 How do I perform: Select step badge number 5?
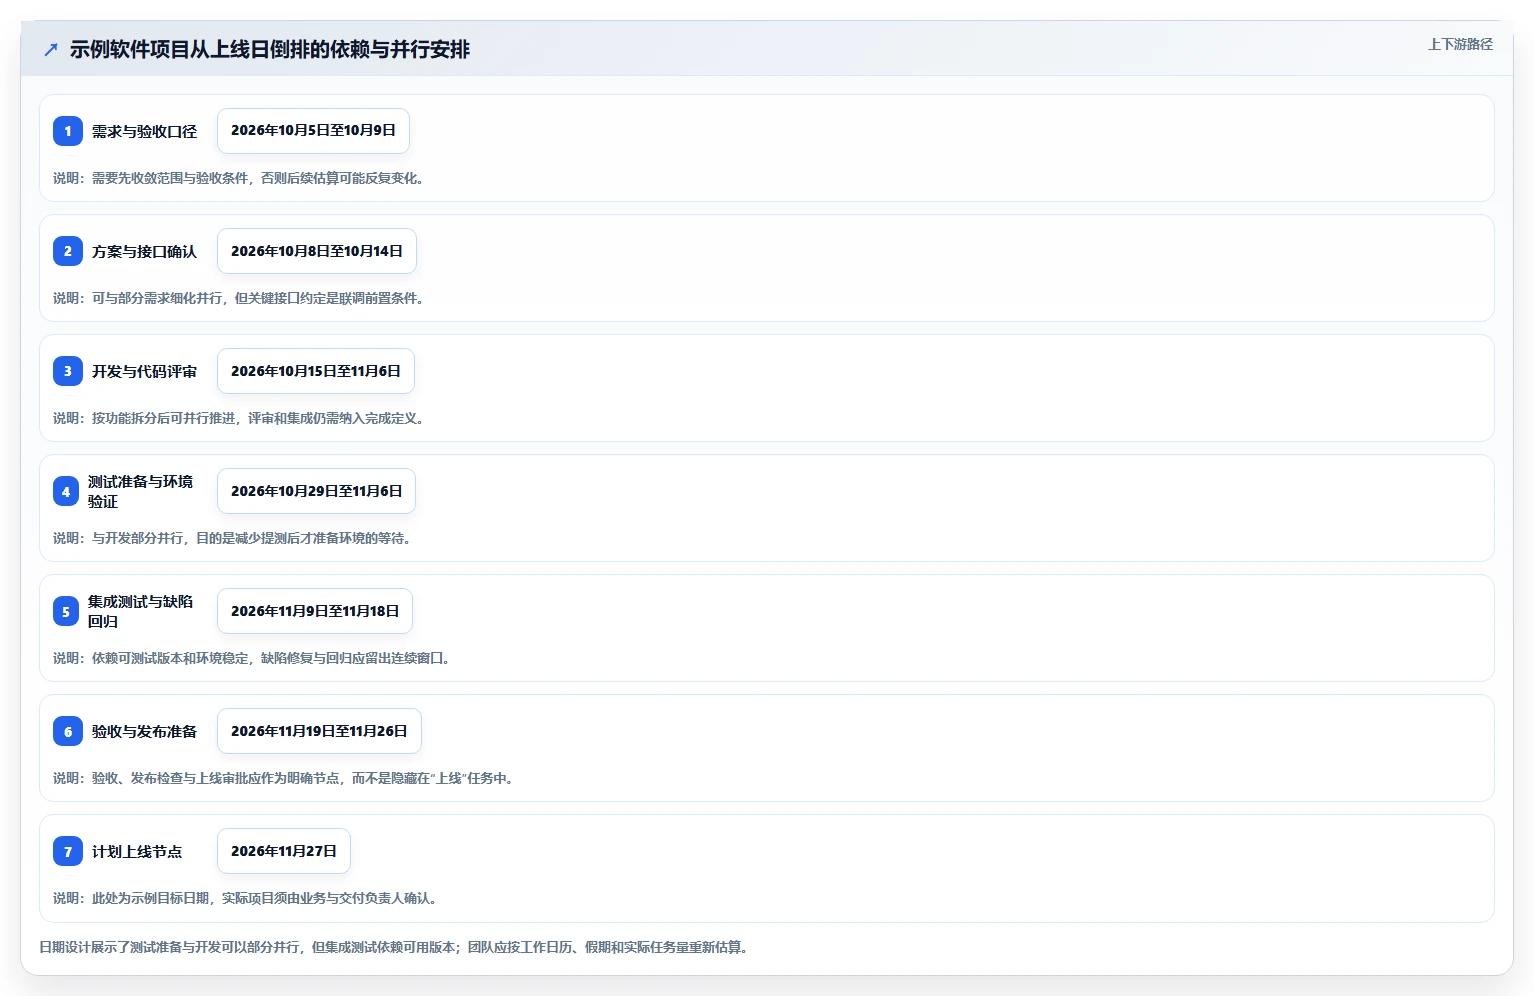click(x=66, y=611)
